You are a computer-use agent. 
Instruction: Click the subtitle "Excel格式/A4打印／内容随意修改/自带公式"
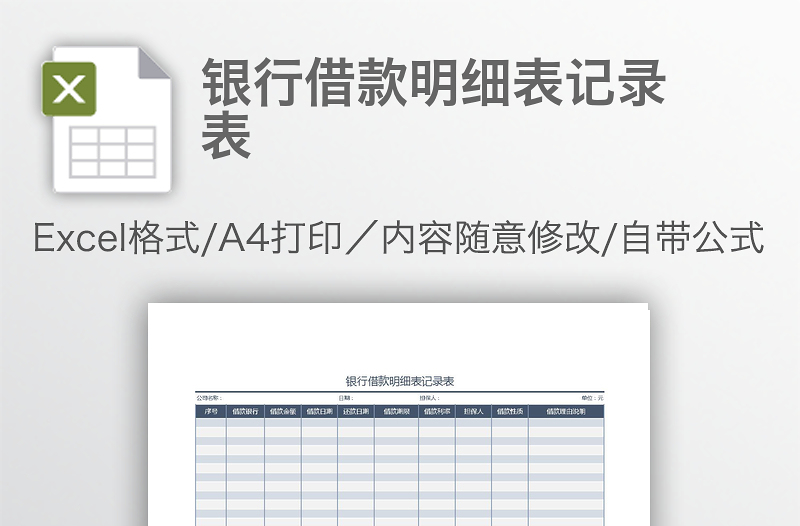(398, 237)
